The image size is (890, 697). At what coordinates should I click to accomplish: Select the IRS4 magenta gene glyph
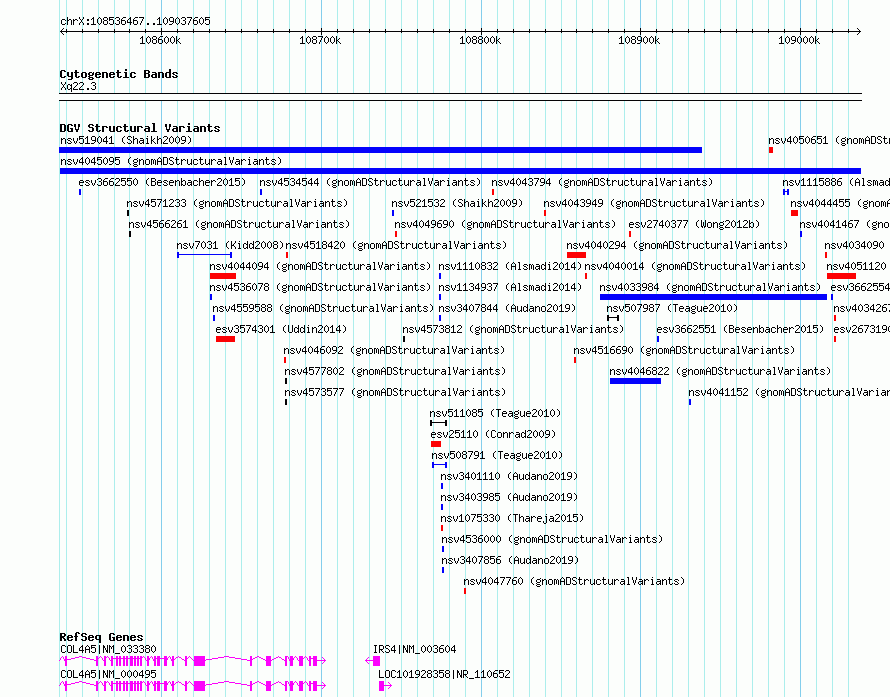pos(372,661)
